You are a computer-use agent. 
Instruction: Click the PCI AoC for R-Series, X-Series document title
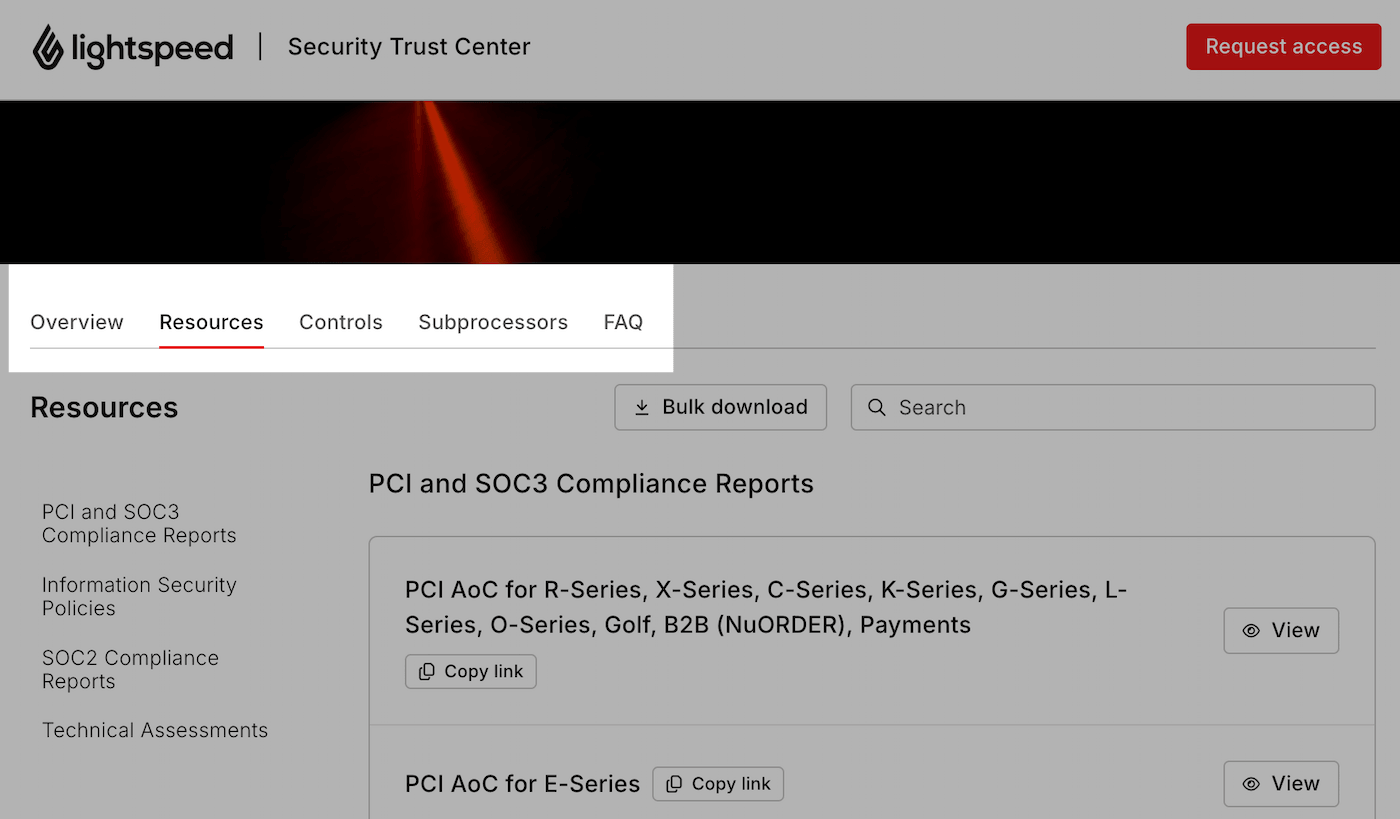(x=766, y=608)
